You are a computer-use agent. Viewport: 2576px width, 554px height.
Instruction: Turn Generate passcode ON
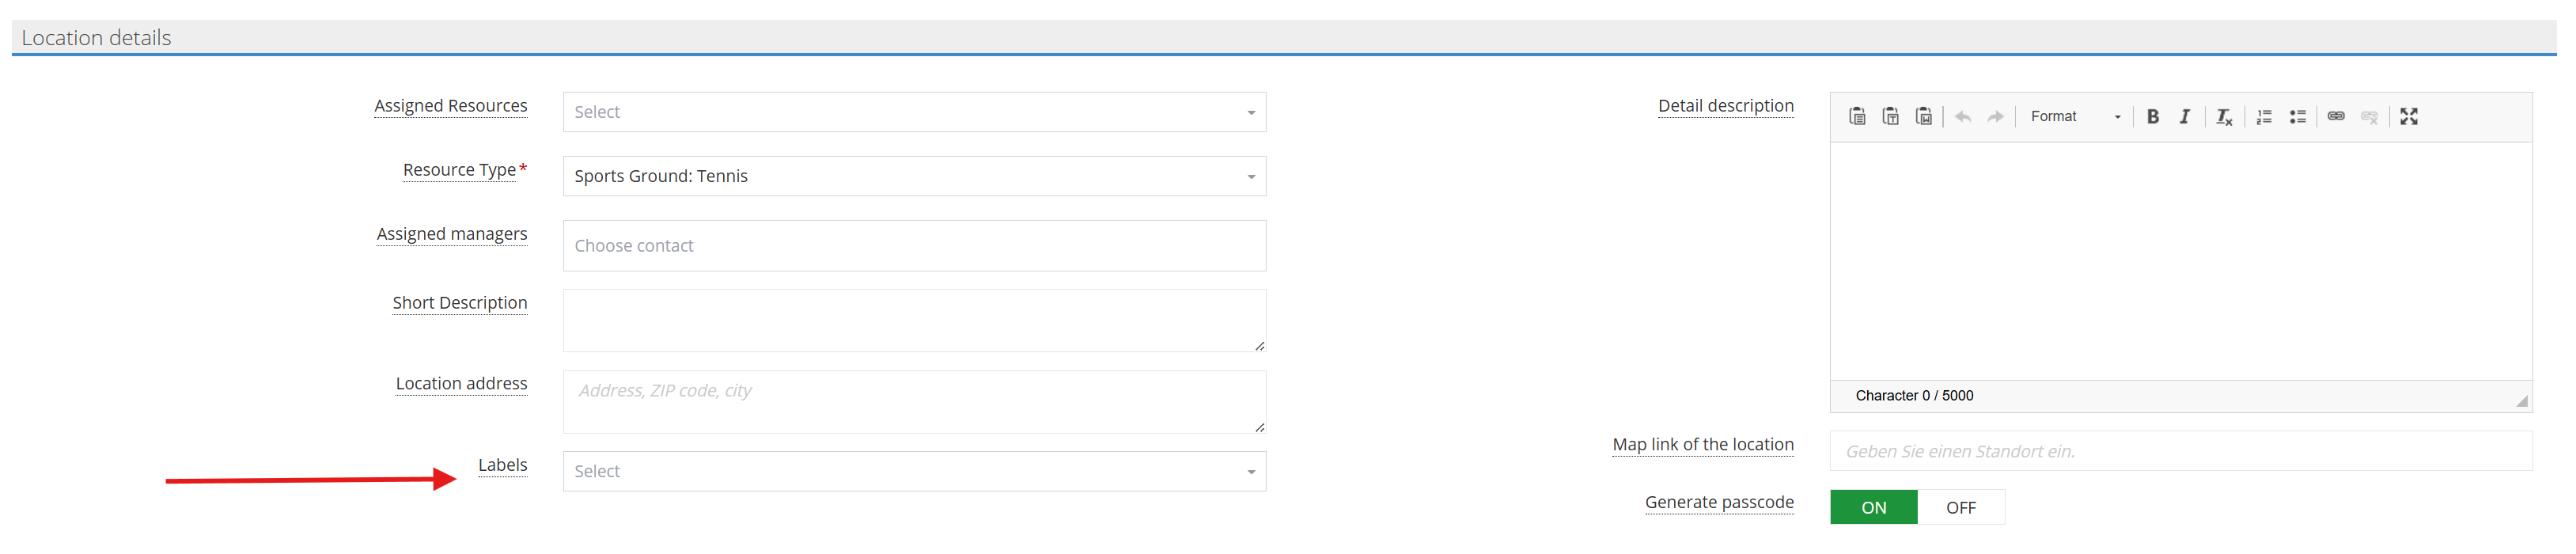[1873, 508]
